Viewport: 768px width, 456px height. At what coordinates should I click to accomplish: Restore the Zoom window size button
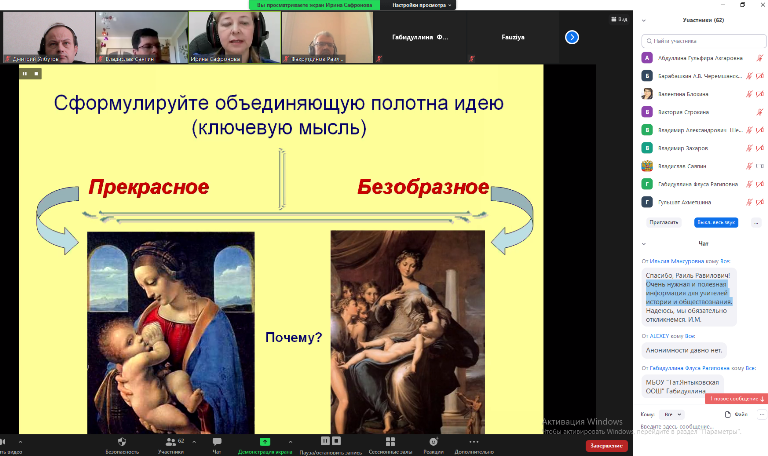tap(743, 4)
